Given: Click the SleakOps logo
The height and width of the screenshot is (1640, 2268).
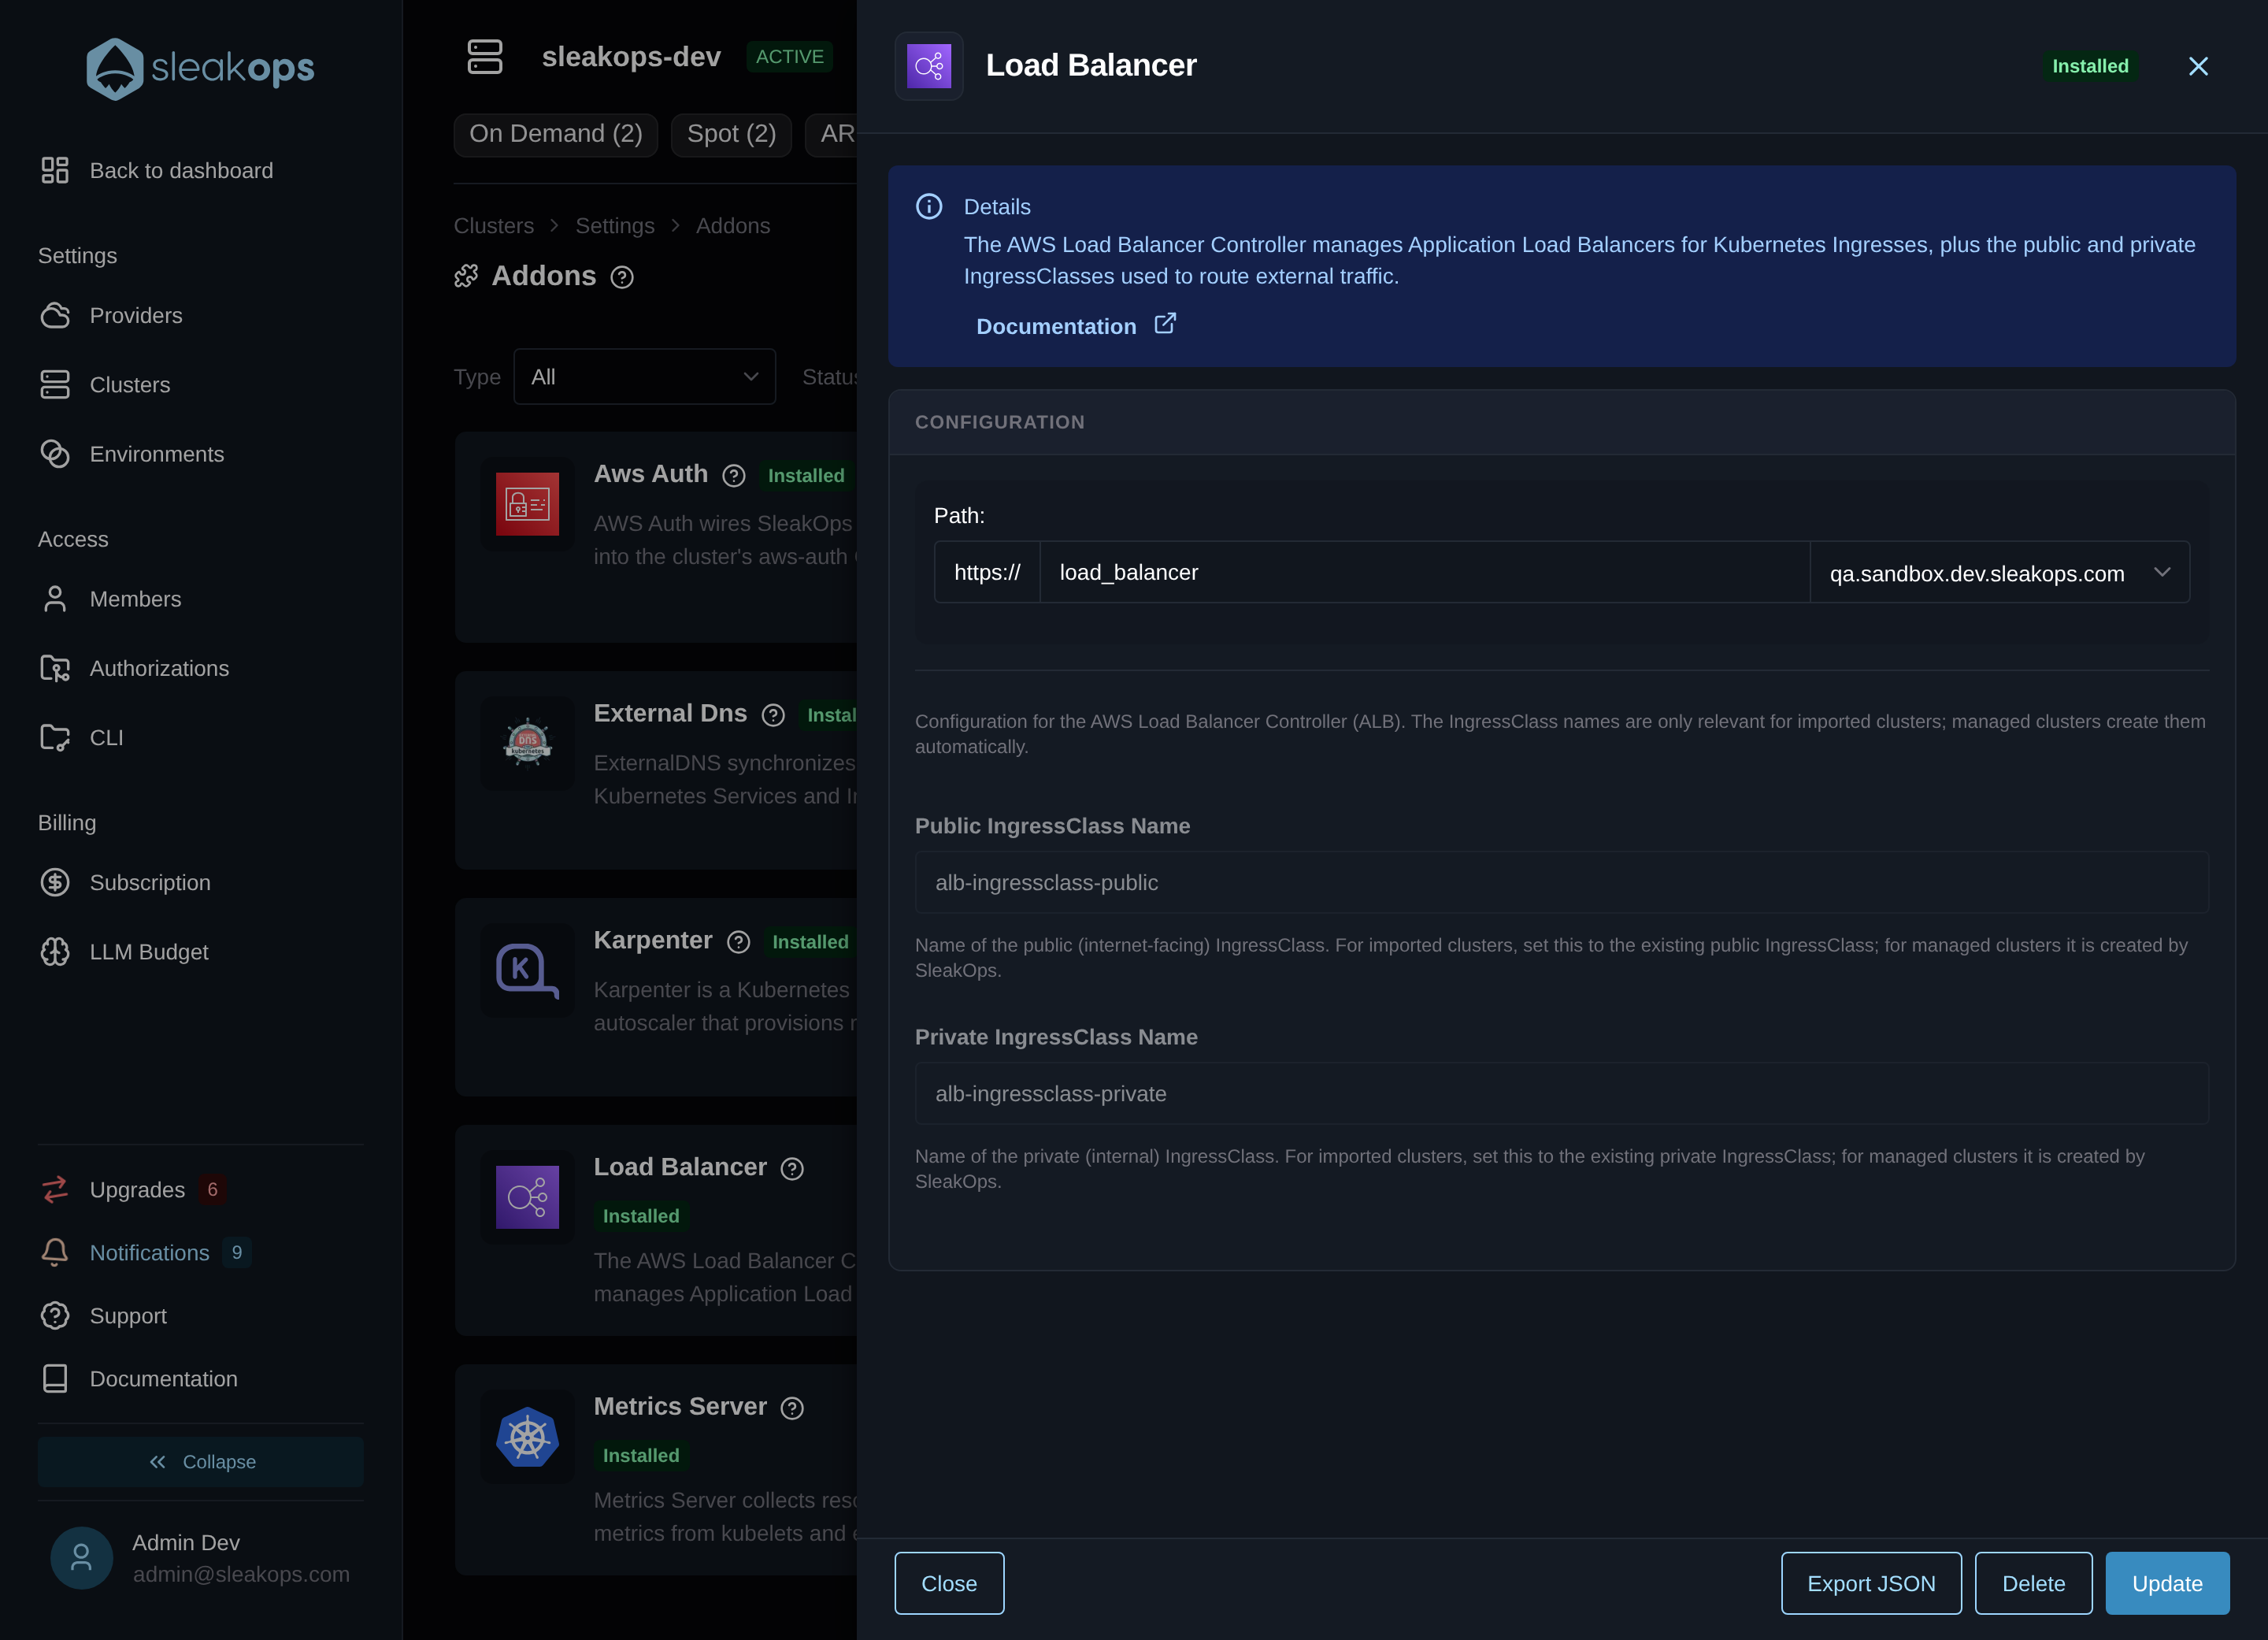Looking at the screenshot, I should pyautogui.click(x=200, y=68).
